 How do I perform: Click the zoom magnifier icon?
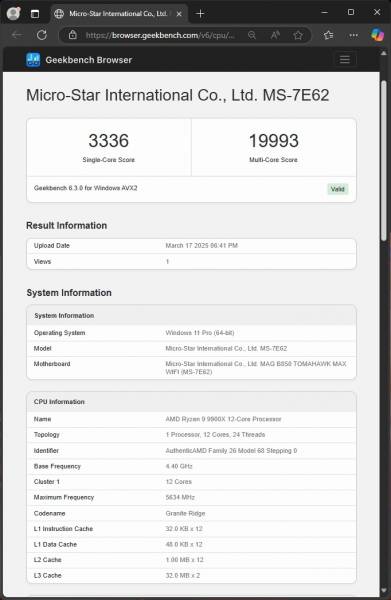252,35
